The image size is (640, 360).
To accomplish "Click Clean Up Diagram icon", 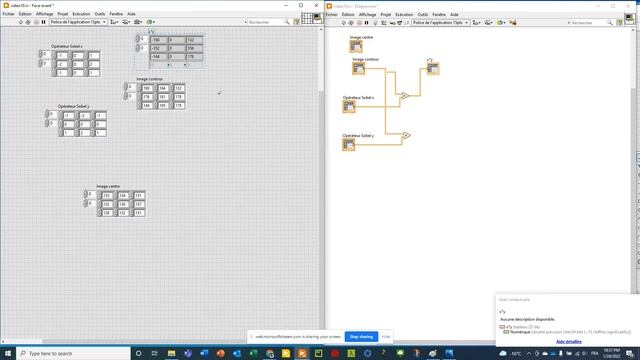I will pyautogui.click(x=513, y=23).
